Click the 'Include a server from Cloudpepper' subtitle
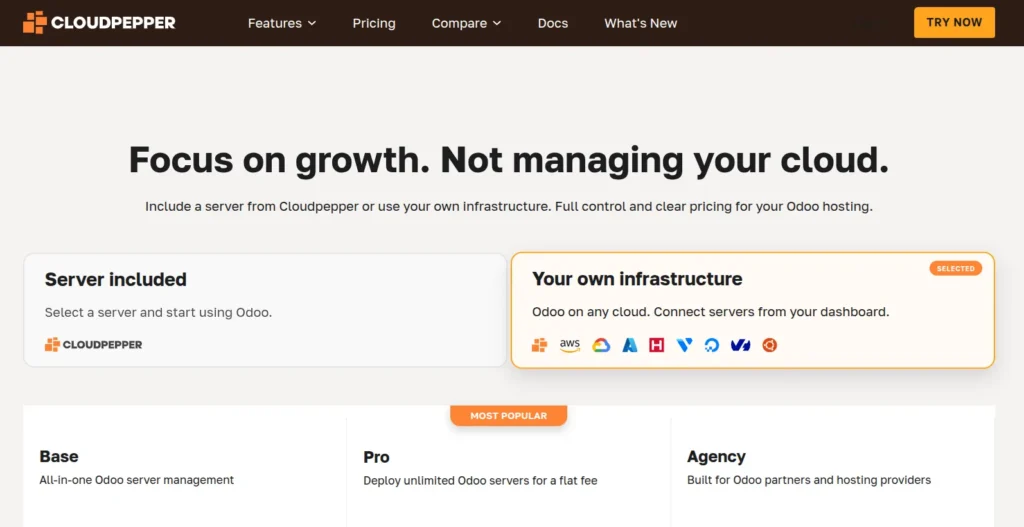The width and height of the screenshot is (1024, 527). (x=509, y=206)
